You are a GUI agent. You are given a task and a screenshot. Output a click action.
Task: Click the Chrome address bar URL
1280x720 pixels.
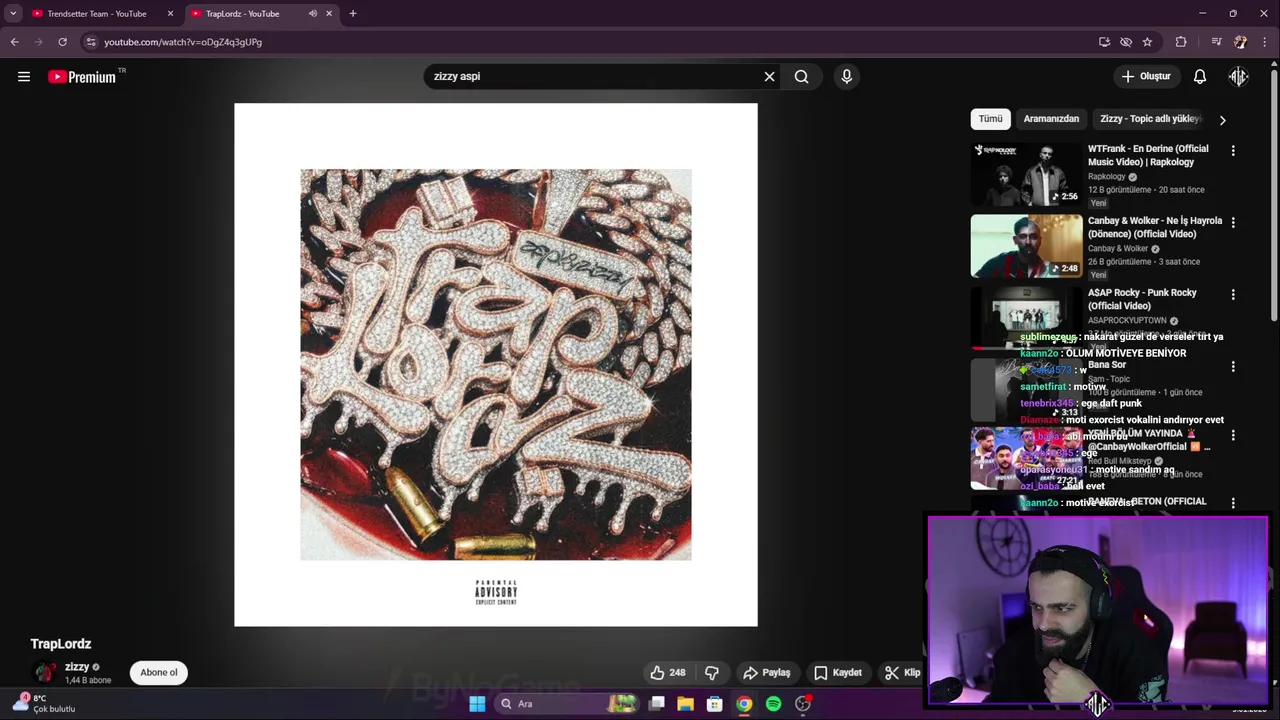183,42
